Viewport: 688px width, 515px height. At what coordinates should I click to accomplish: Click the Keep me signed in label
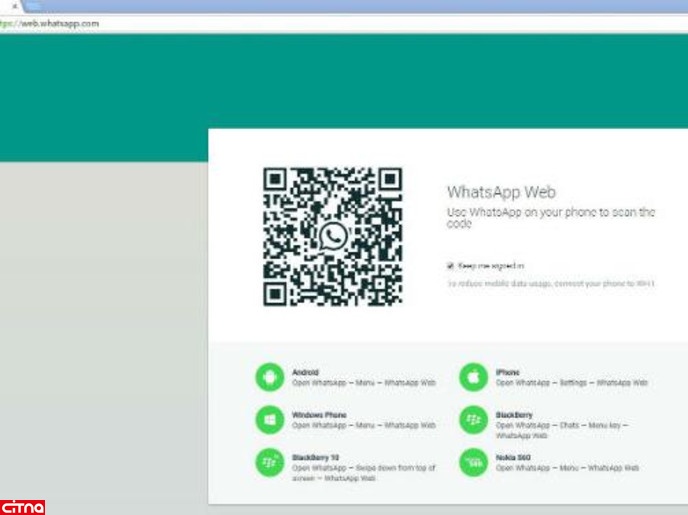(x=491, y=266)
